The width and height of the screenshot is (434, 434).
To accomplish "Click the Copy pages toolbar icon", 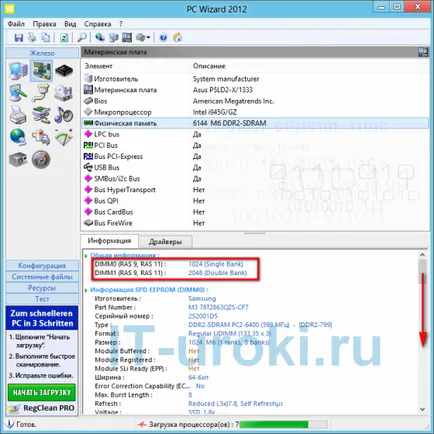I will 46,37.
